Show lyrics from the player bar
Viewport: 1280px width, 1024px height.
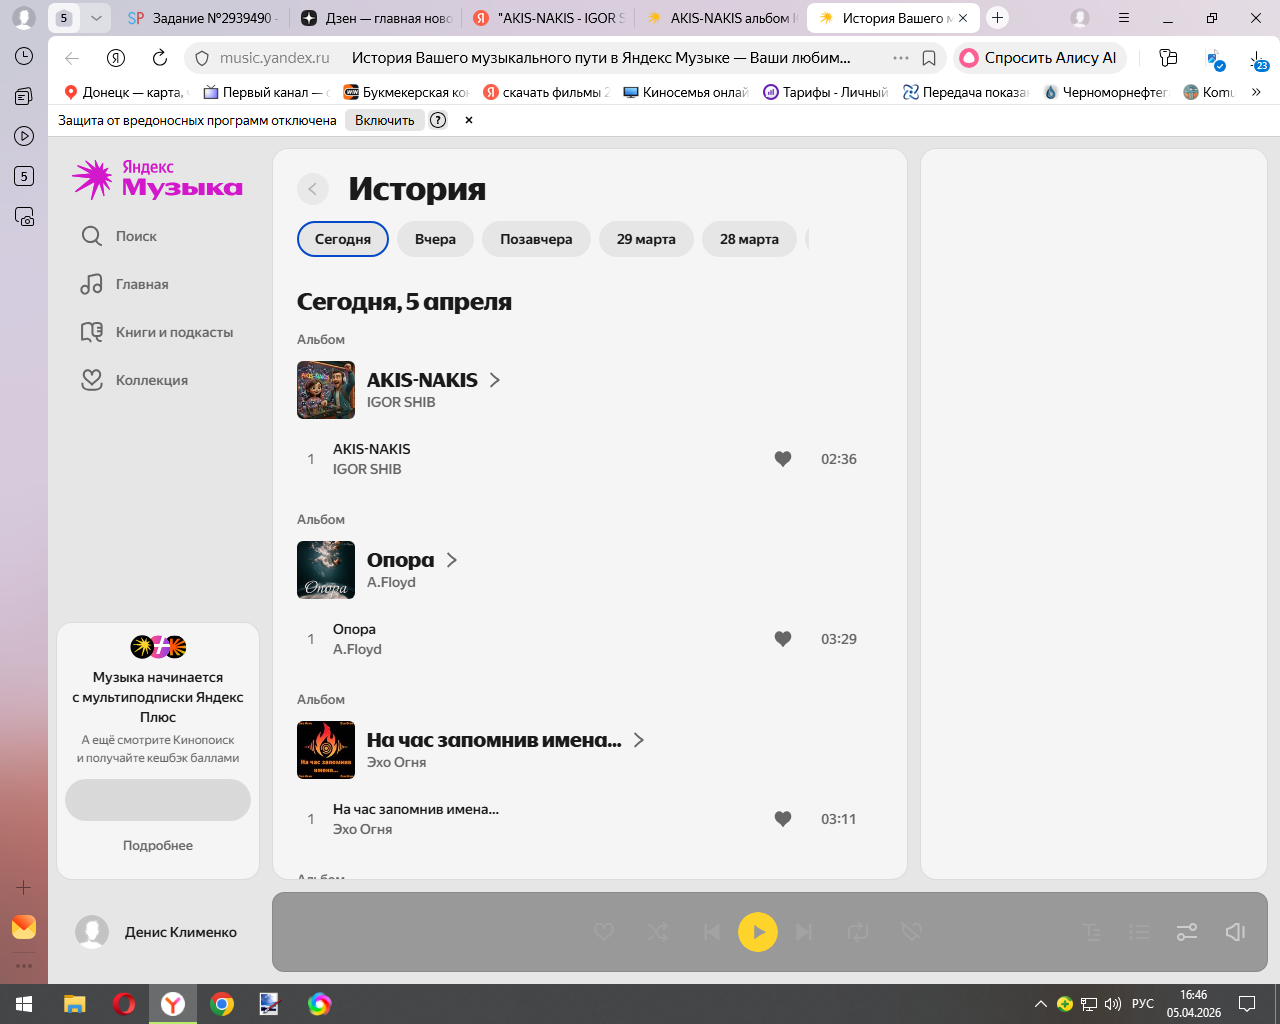1092,932
